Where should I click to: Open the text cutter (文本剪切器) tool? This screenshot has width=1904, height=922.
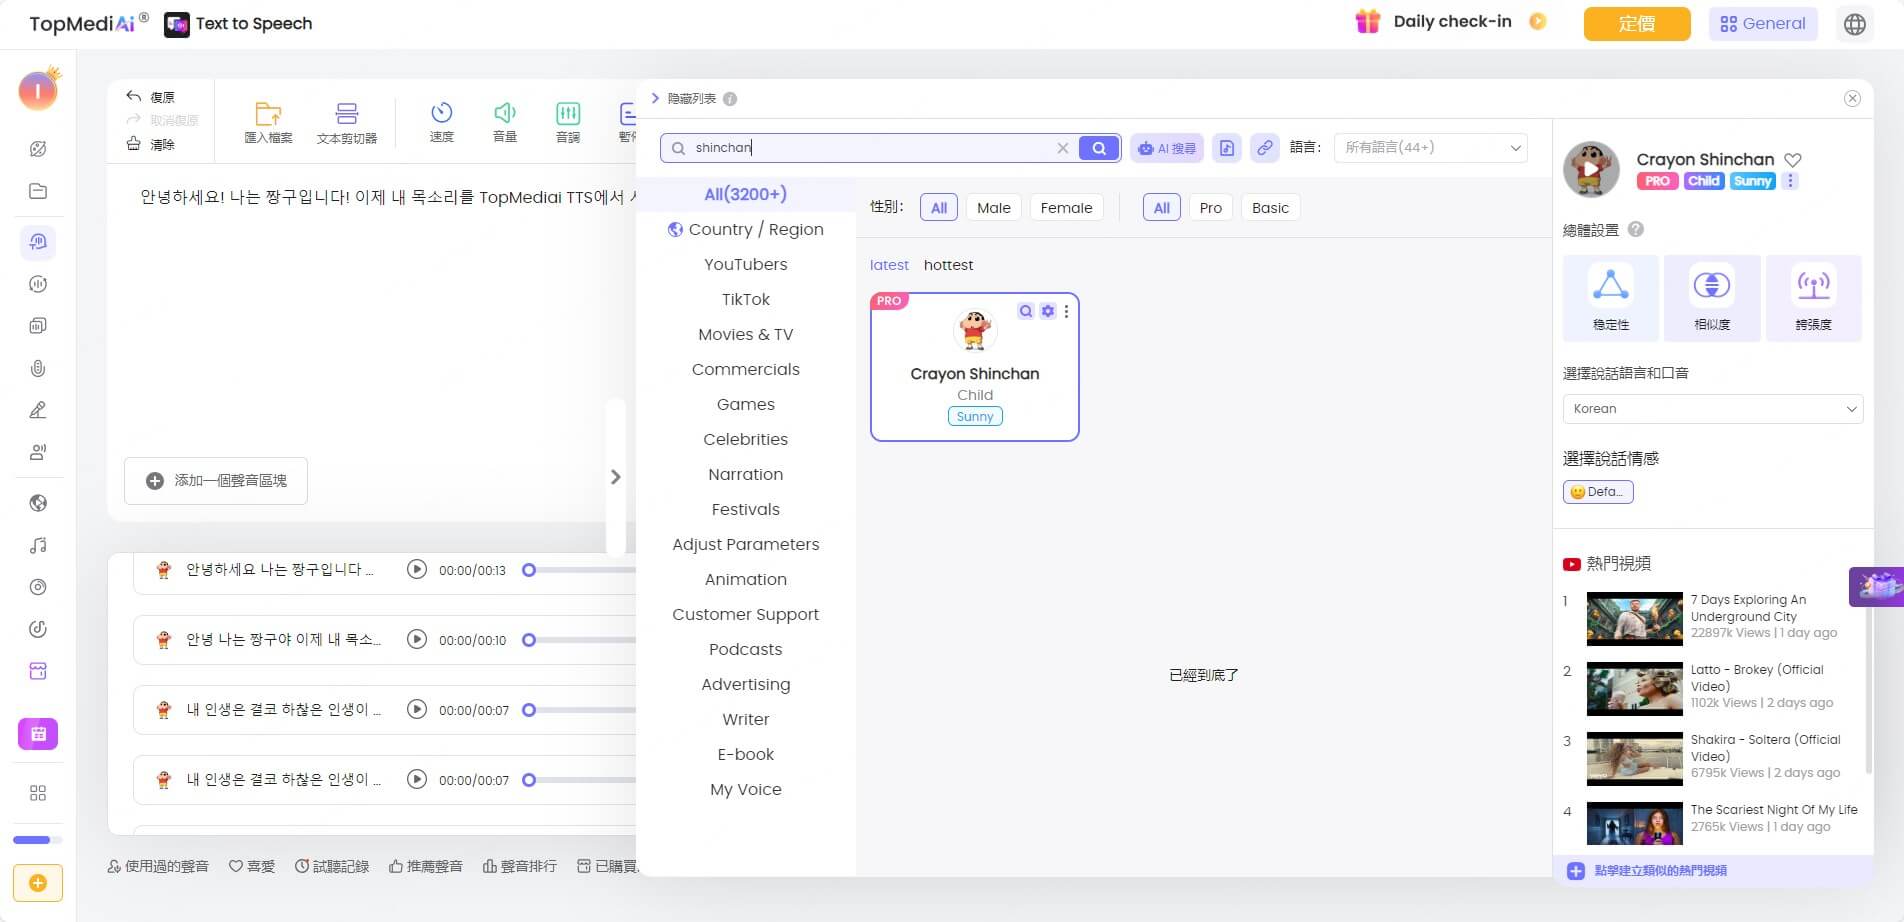point(346,122)
